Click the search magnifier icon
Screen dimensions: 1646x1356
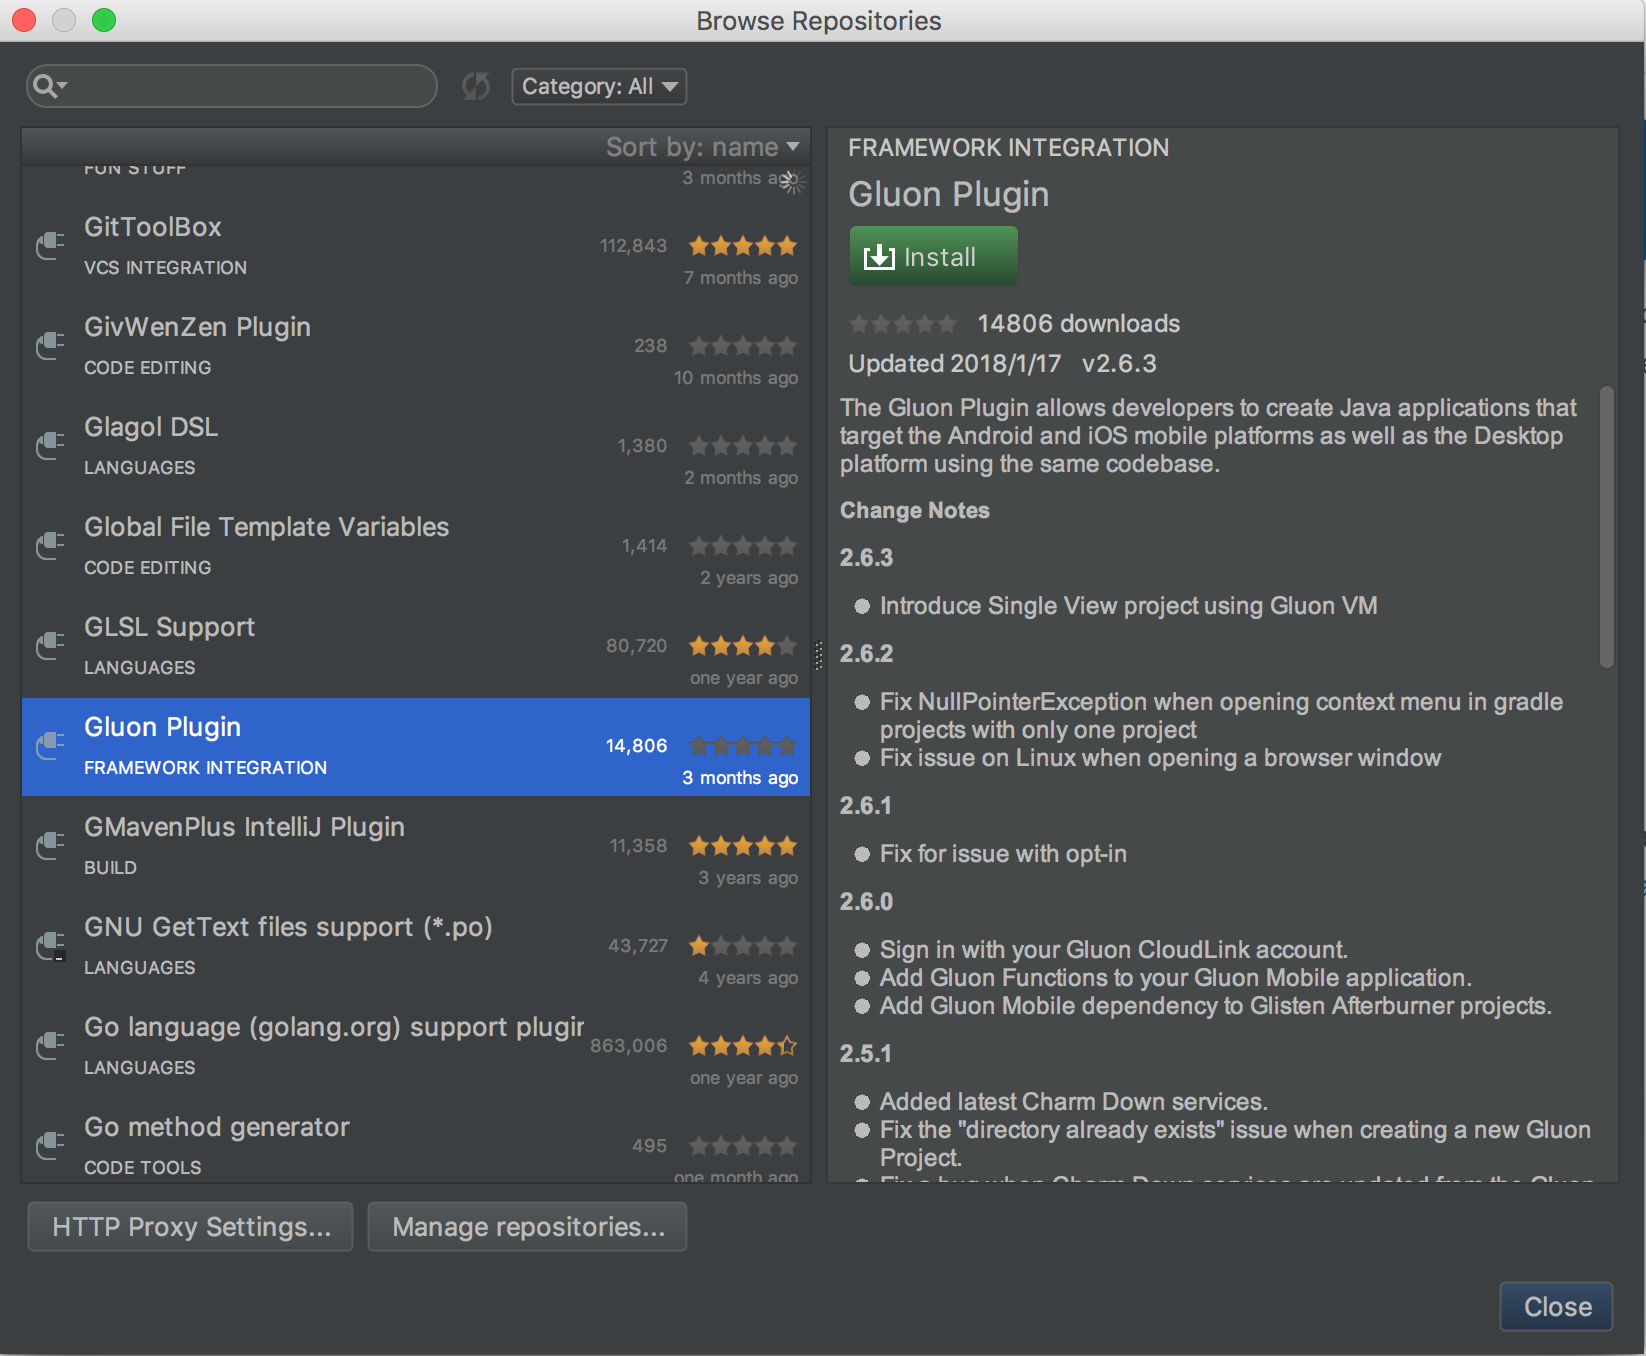tap(45, 86)
